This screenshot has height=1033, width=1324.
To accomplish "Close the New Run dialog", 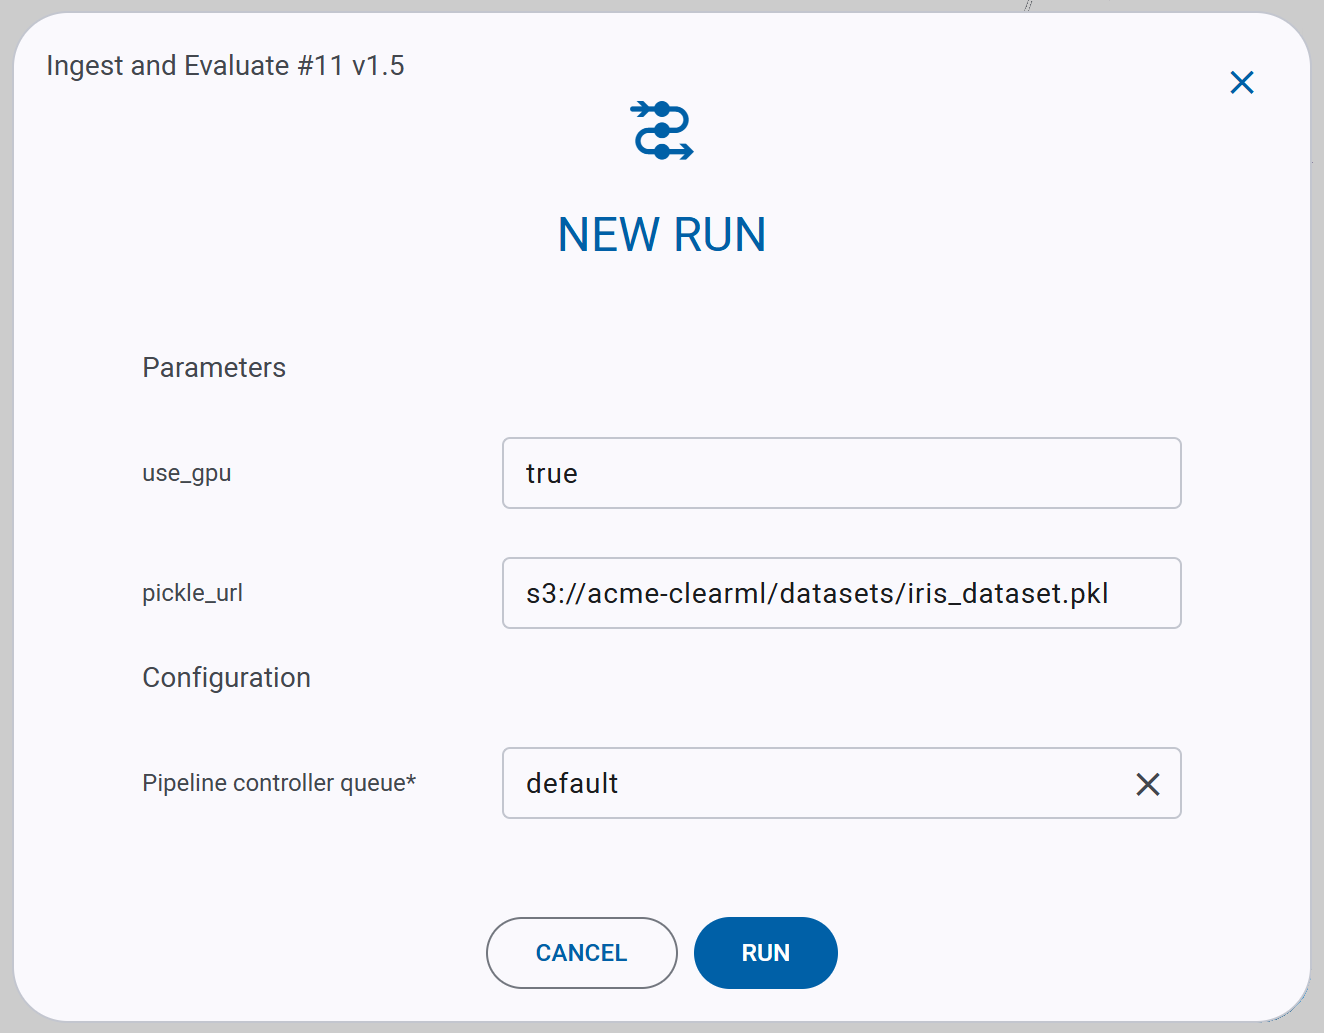I will click(1241, 83).
